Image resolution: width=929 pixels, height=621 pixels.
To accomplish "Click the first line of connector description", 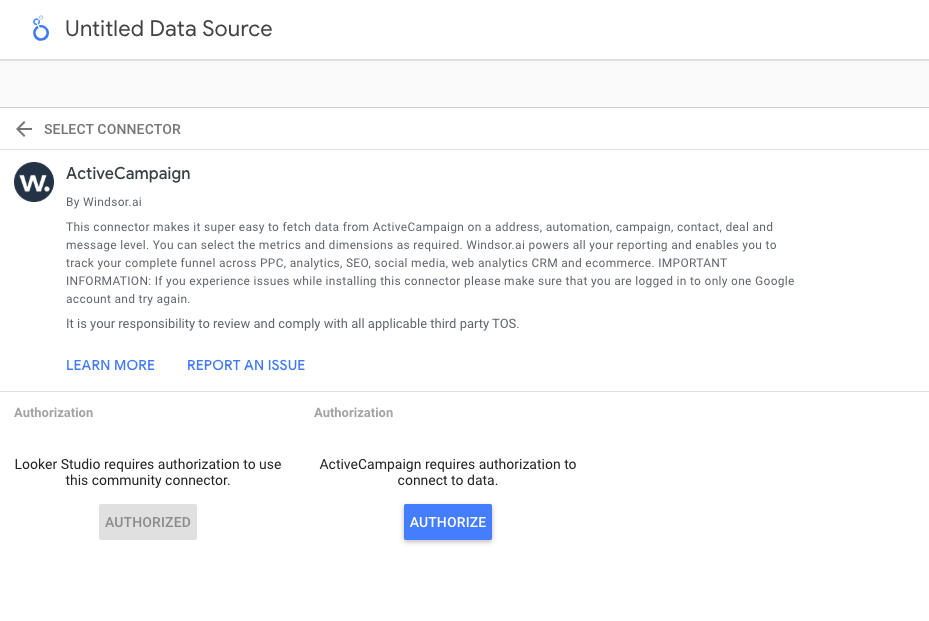I will coord(419,227).
